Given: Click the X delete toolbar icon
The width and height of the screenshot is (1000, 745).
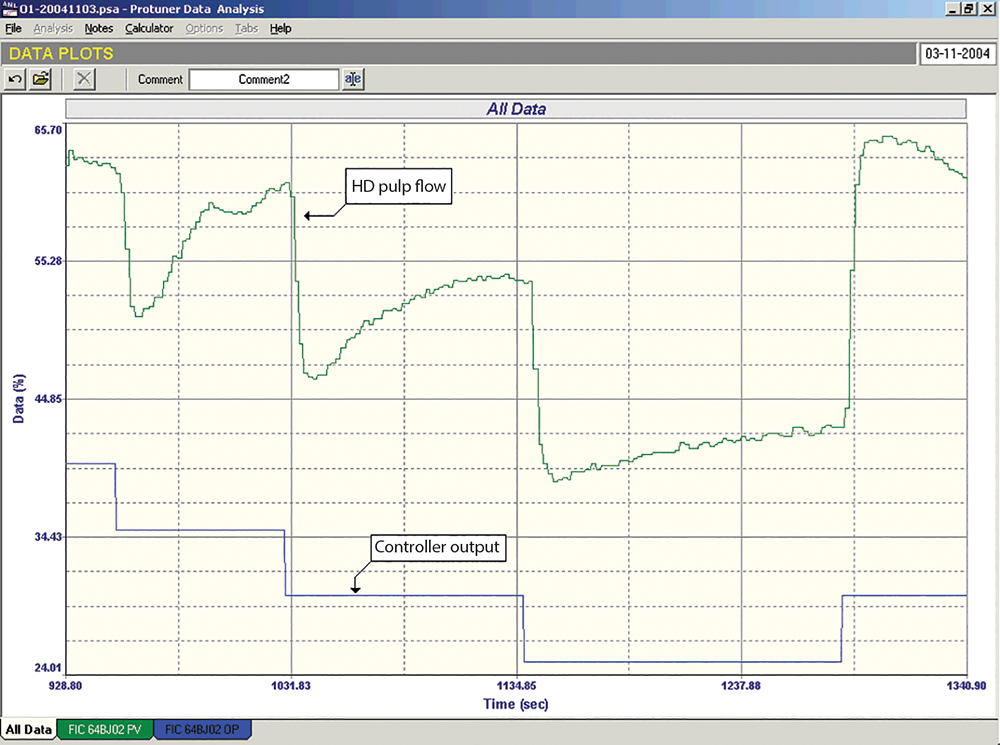Looking at the screenshot, I should [x=85, y=79].
